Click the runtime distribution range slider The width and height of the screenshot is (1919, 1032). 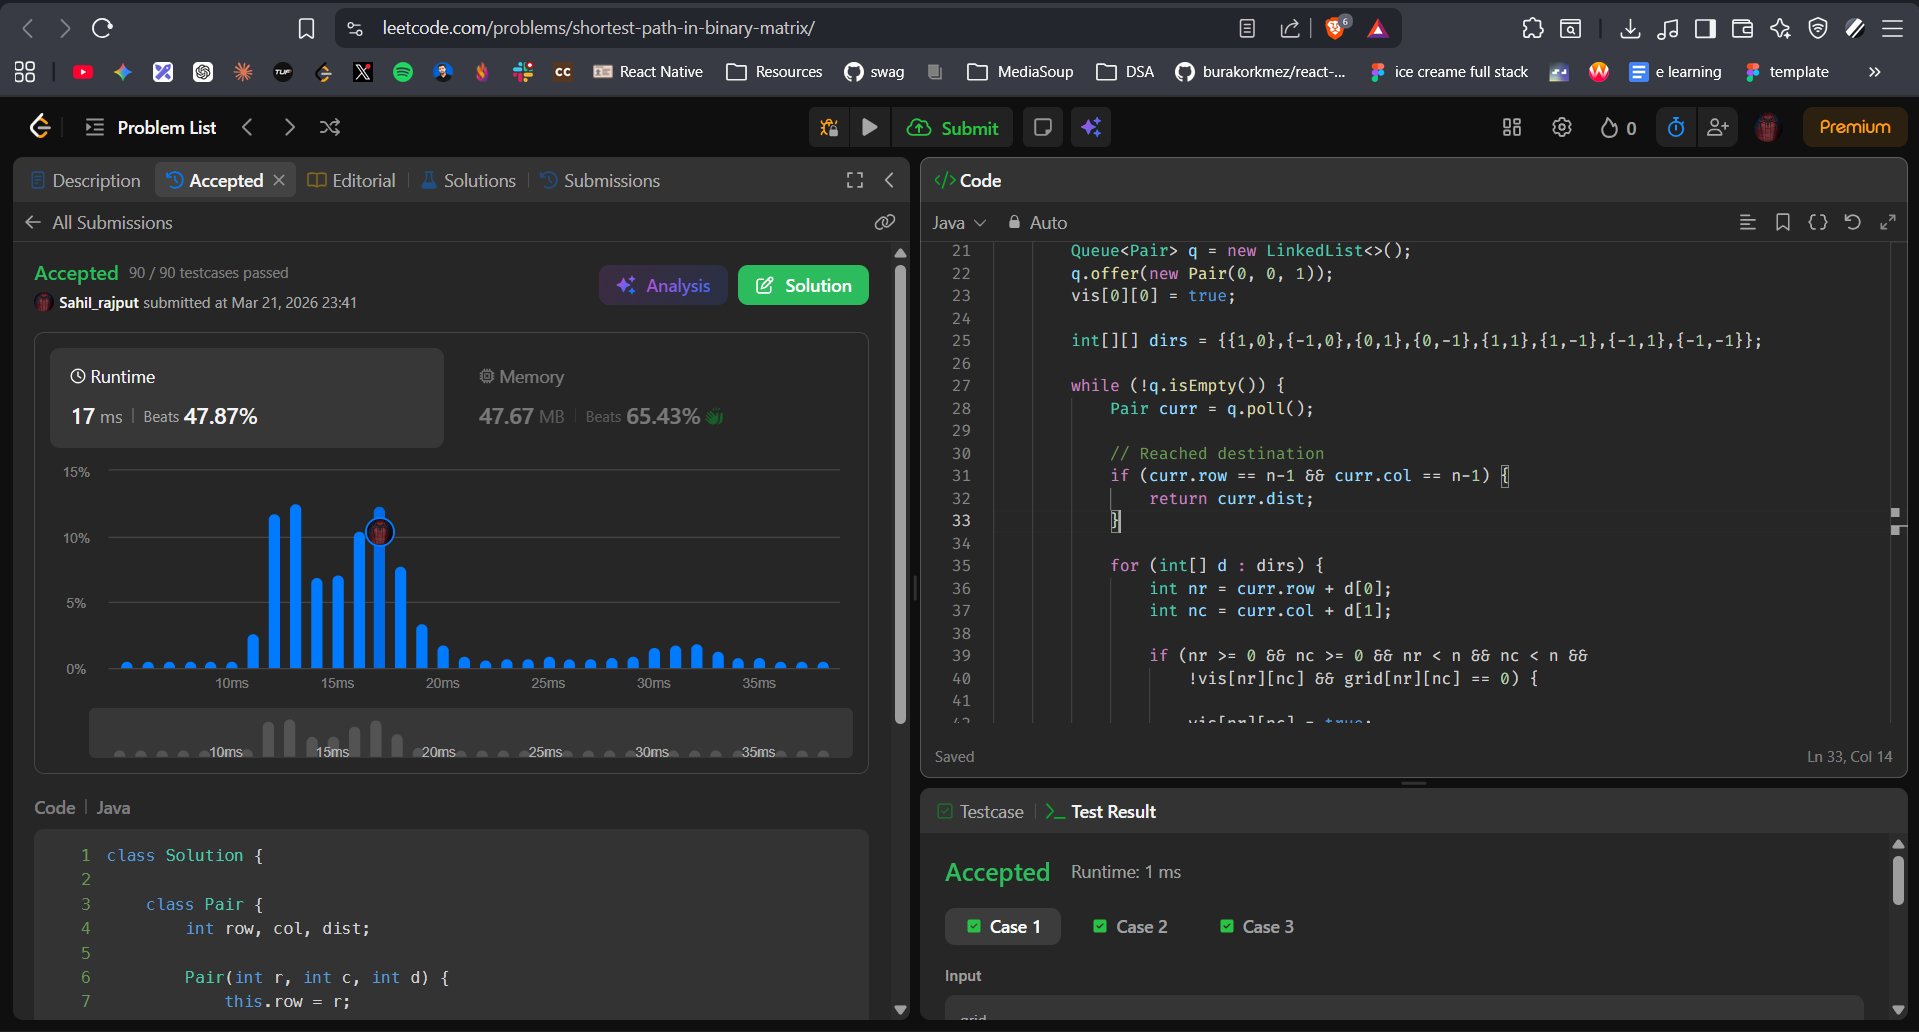470,734
